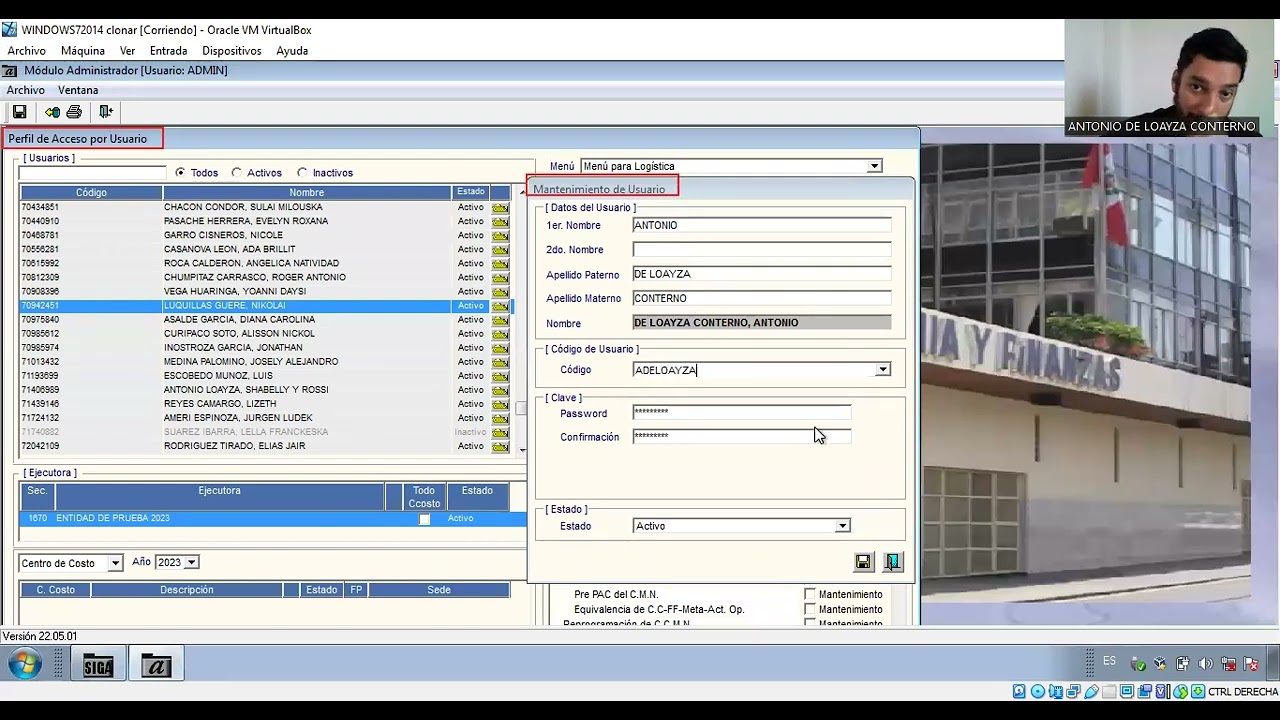Click the 1er. Nombre field
The height and width of the screenshot is (720, 1280).
[762, 226]
